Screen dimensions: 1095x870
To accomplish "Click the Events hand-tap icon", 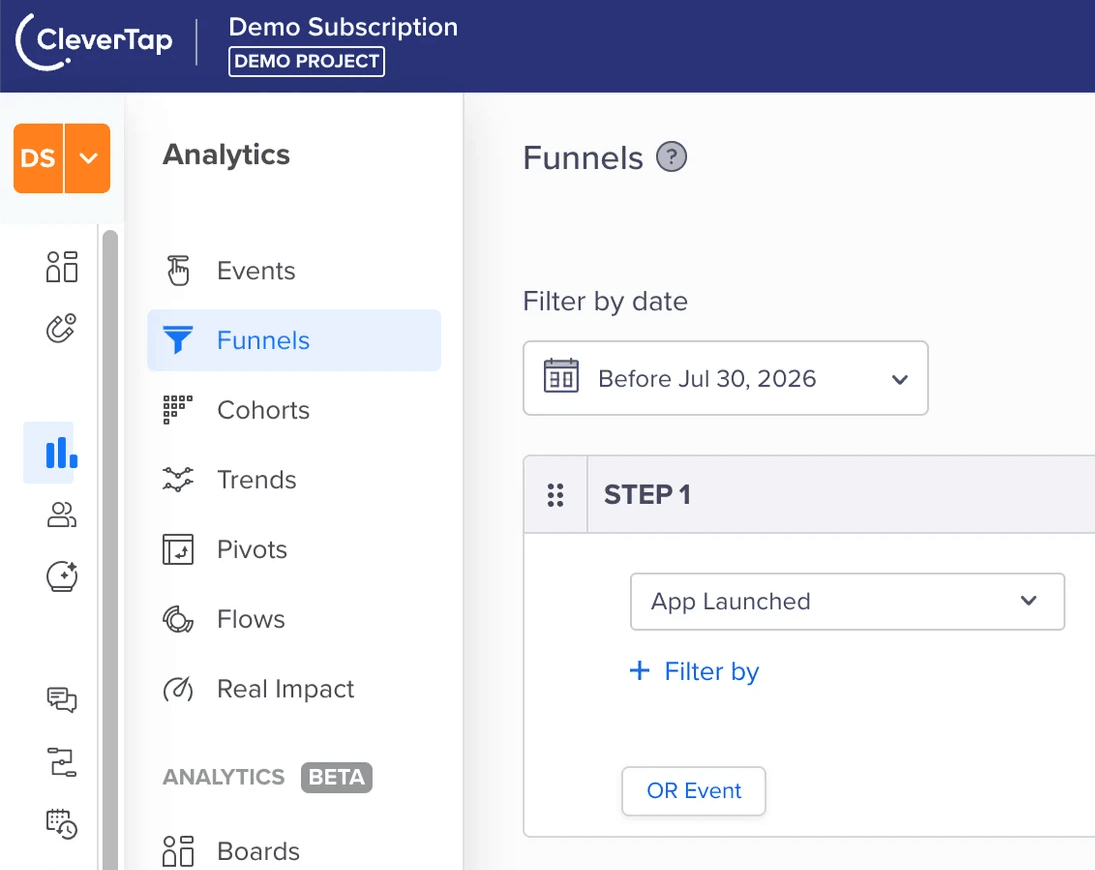I will pyautogui.click(x=177, y=270).
